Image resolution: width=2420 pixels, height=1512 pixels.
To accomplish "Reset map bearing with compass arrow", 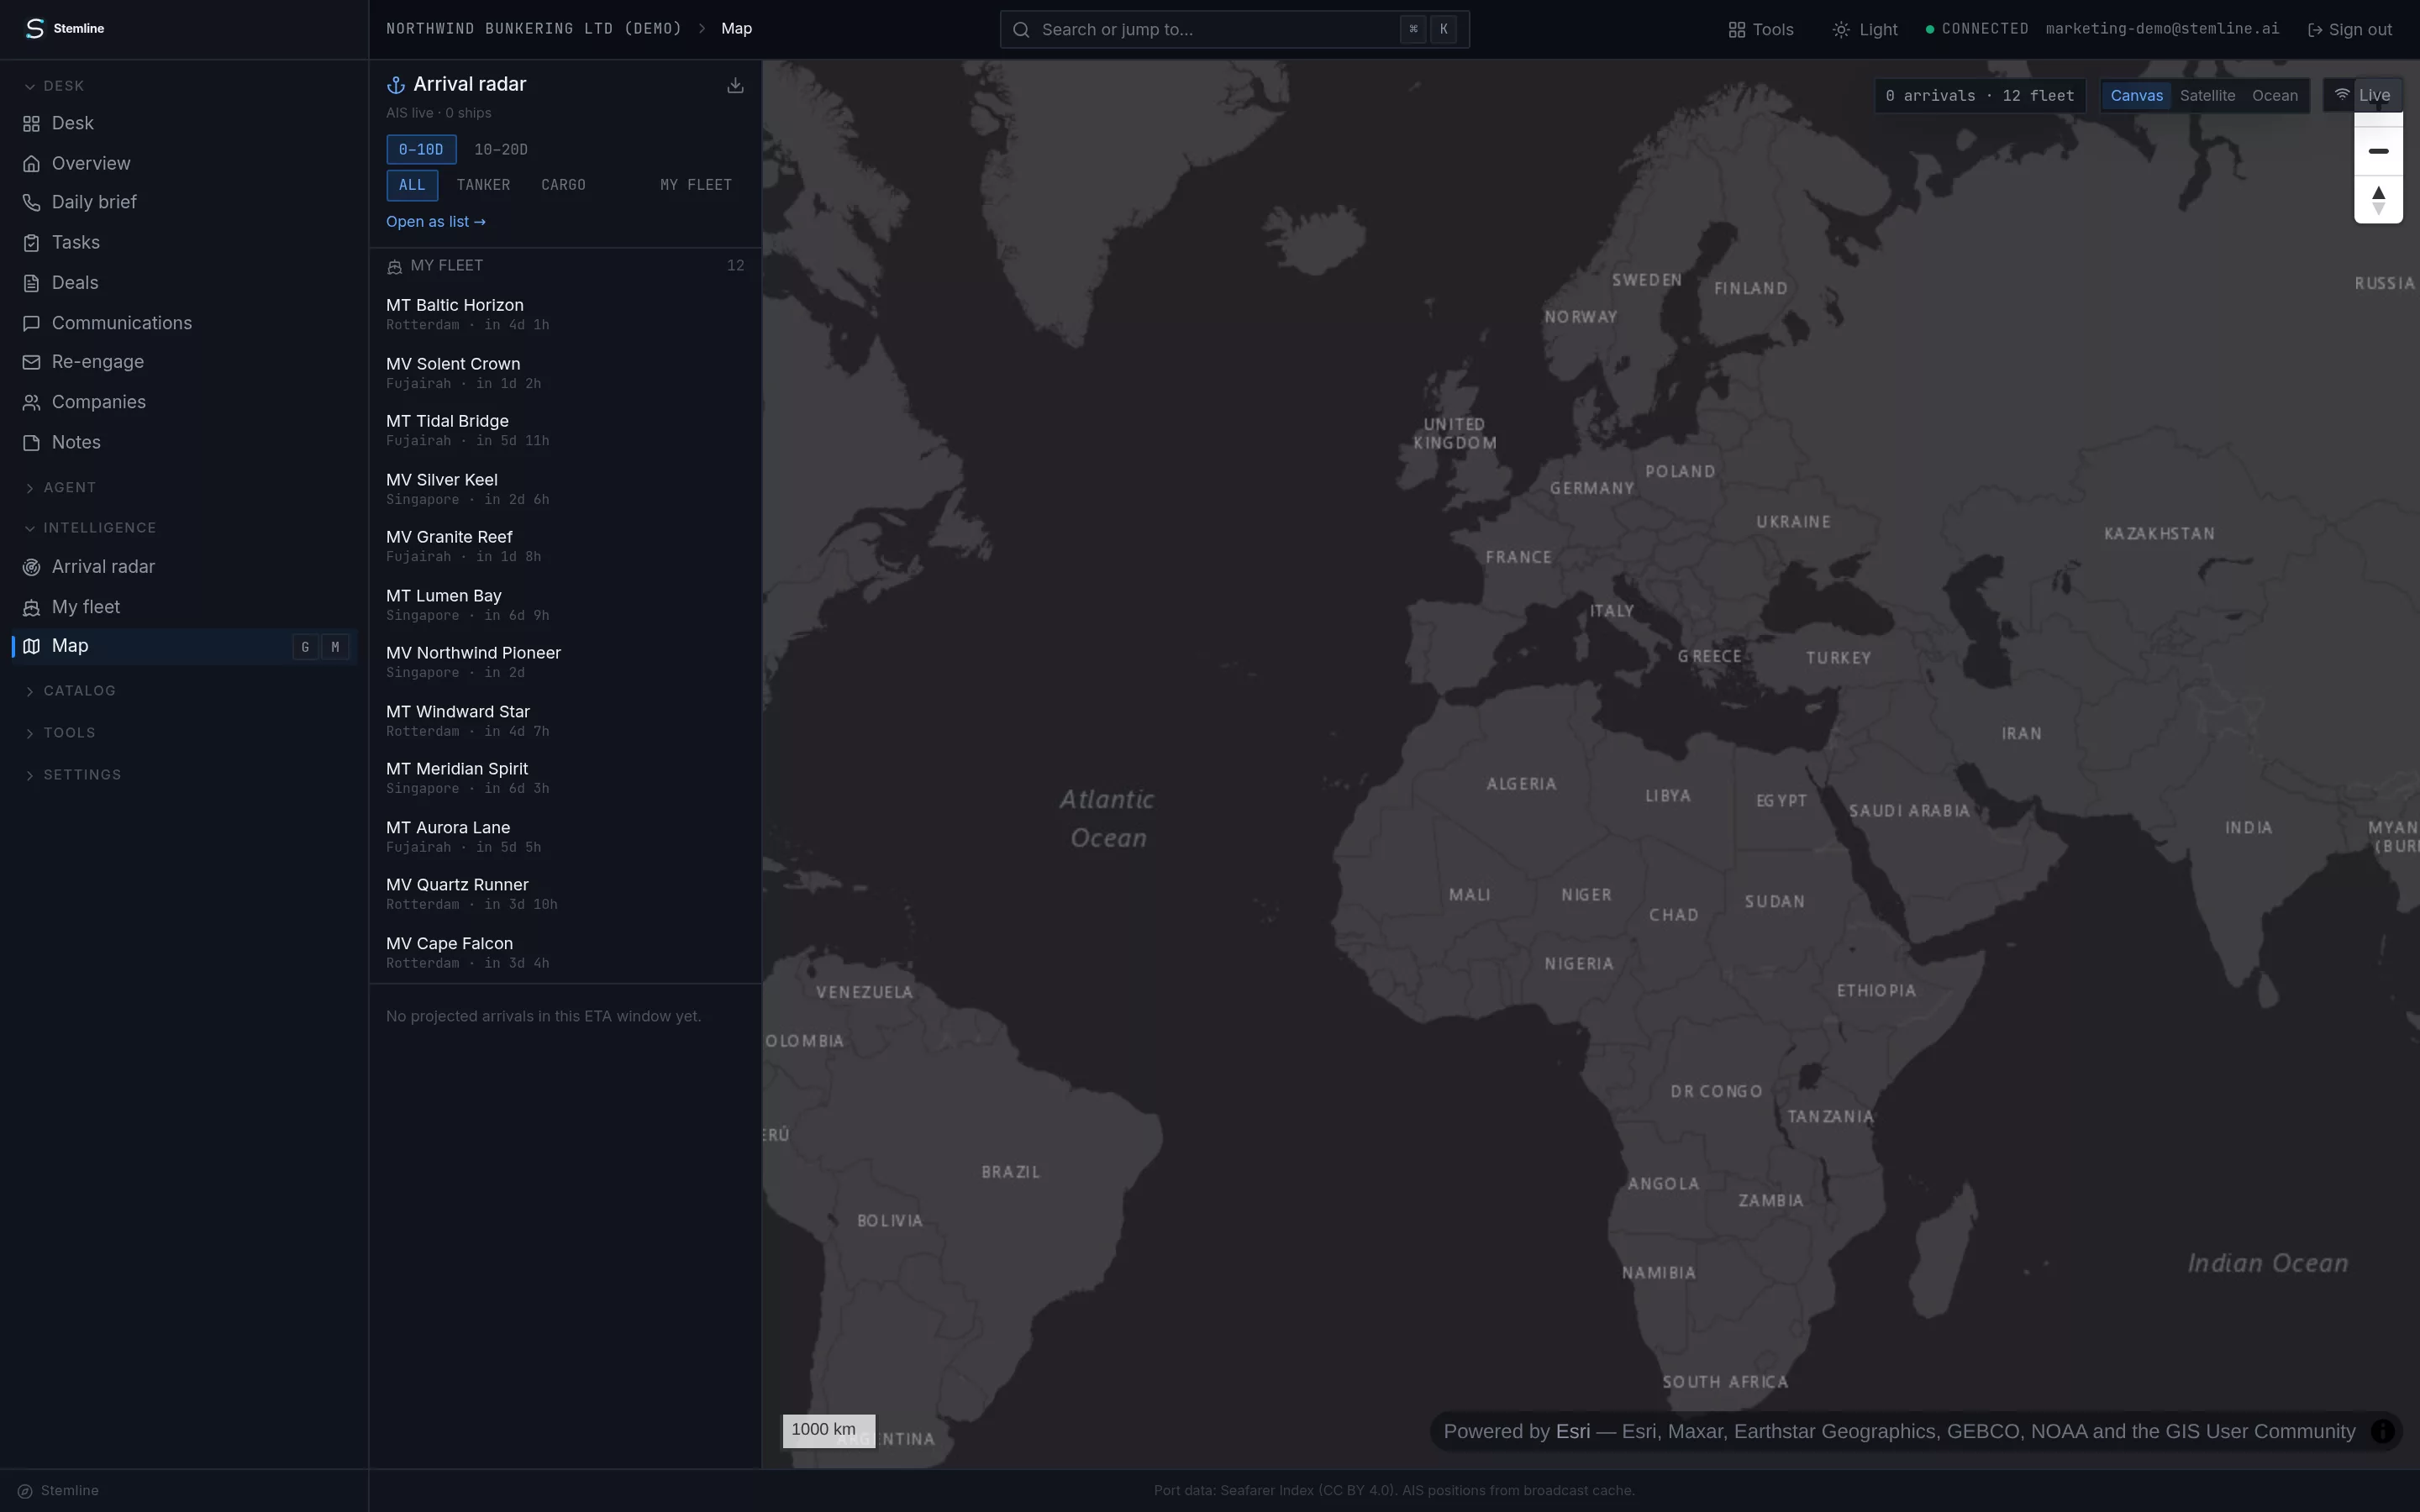I will point(2378,199).
